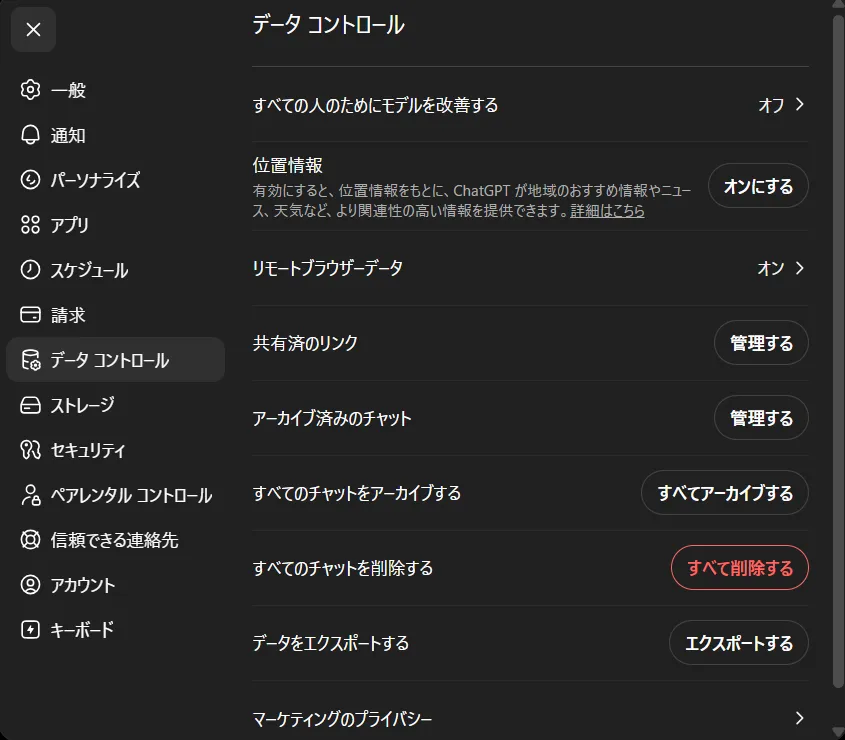The width and height of the screenshot is (845, 740).
Task: Click the 共有済のリンク label
Action: [305, 343]
